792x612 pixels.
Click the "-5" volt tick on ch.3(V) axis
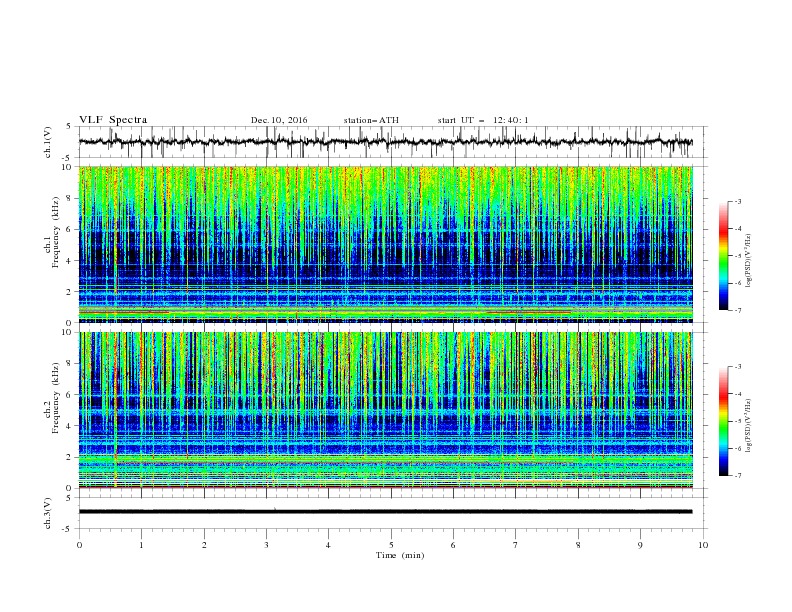pos(68,529)
